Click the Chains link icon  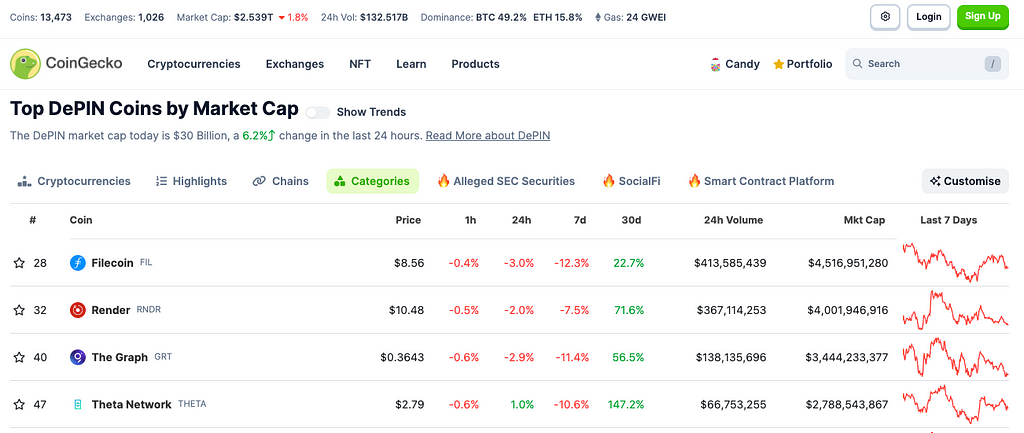click(259, 181)
